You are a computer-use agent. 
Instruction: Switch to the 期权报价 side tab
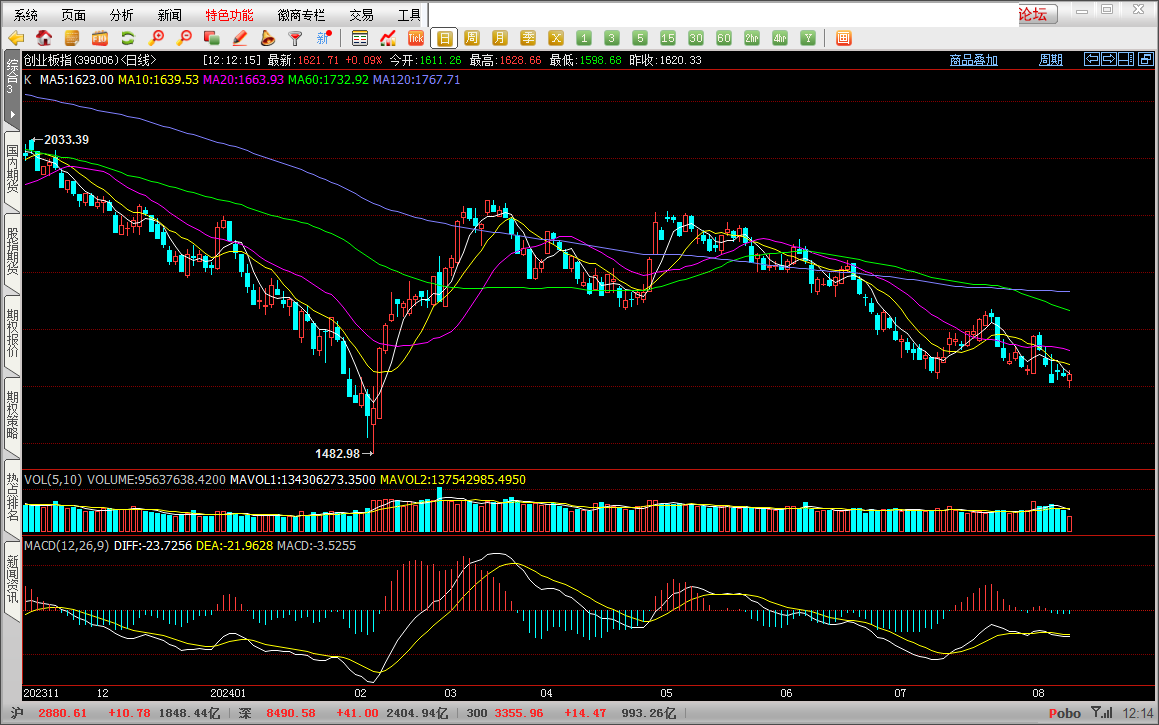click(x=12, y=333)
